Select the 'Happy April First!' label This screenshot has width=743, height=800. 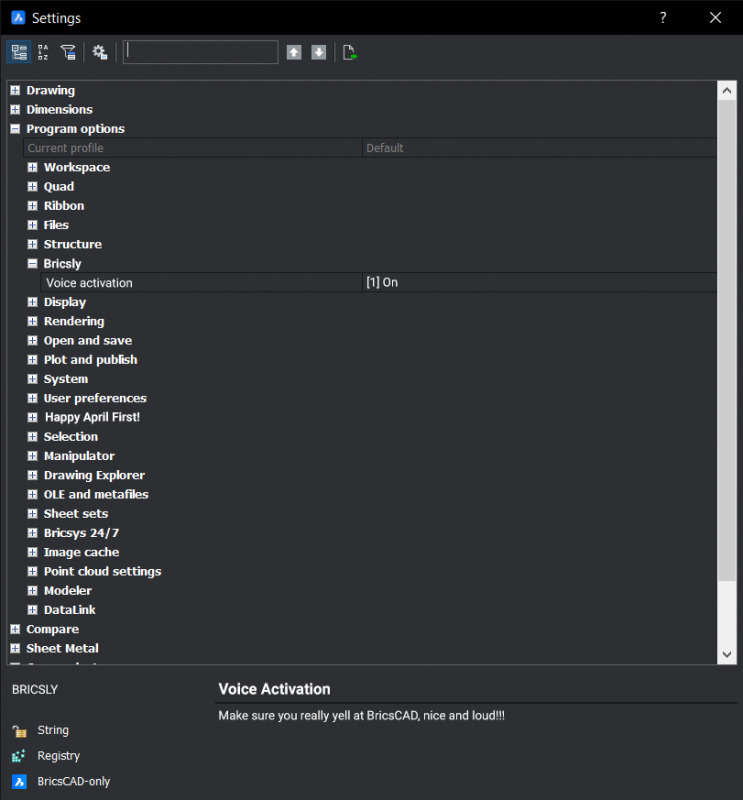tap(92, 417)
